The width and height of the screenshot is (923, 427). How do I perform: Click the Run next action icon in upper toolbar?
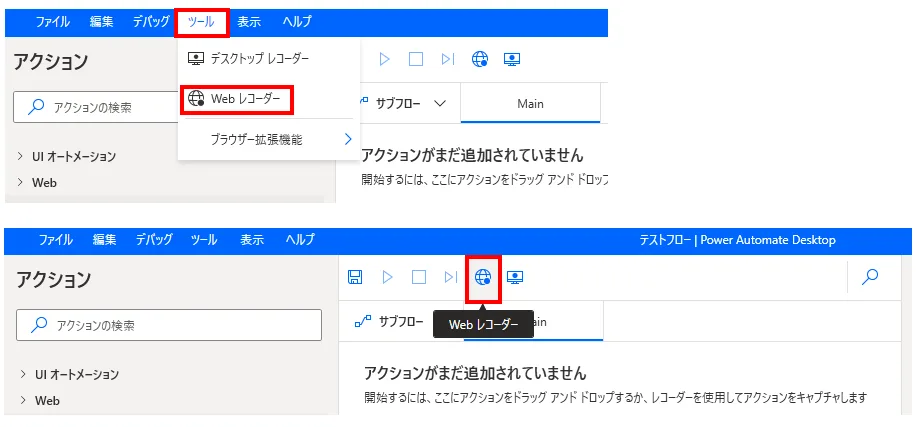tap(447, 59)
